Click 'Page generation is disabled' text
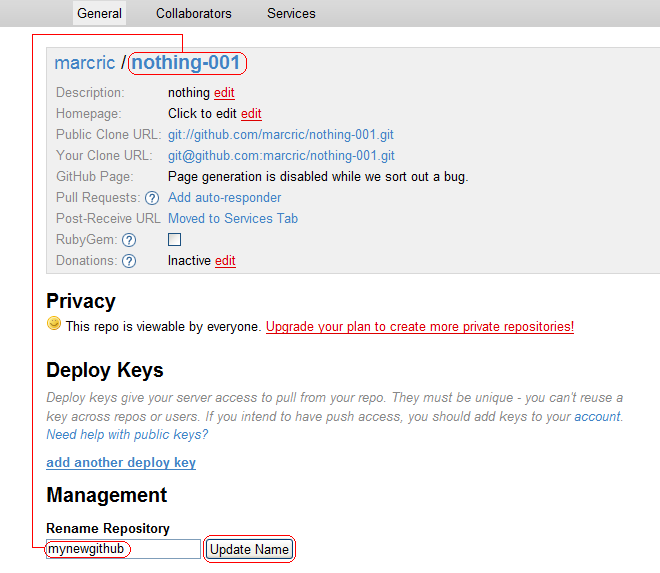This screenshot has width=660, height=573. point(318,177)
